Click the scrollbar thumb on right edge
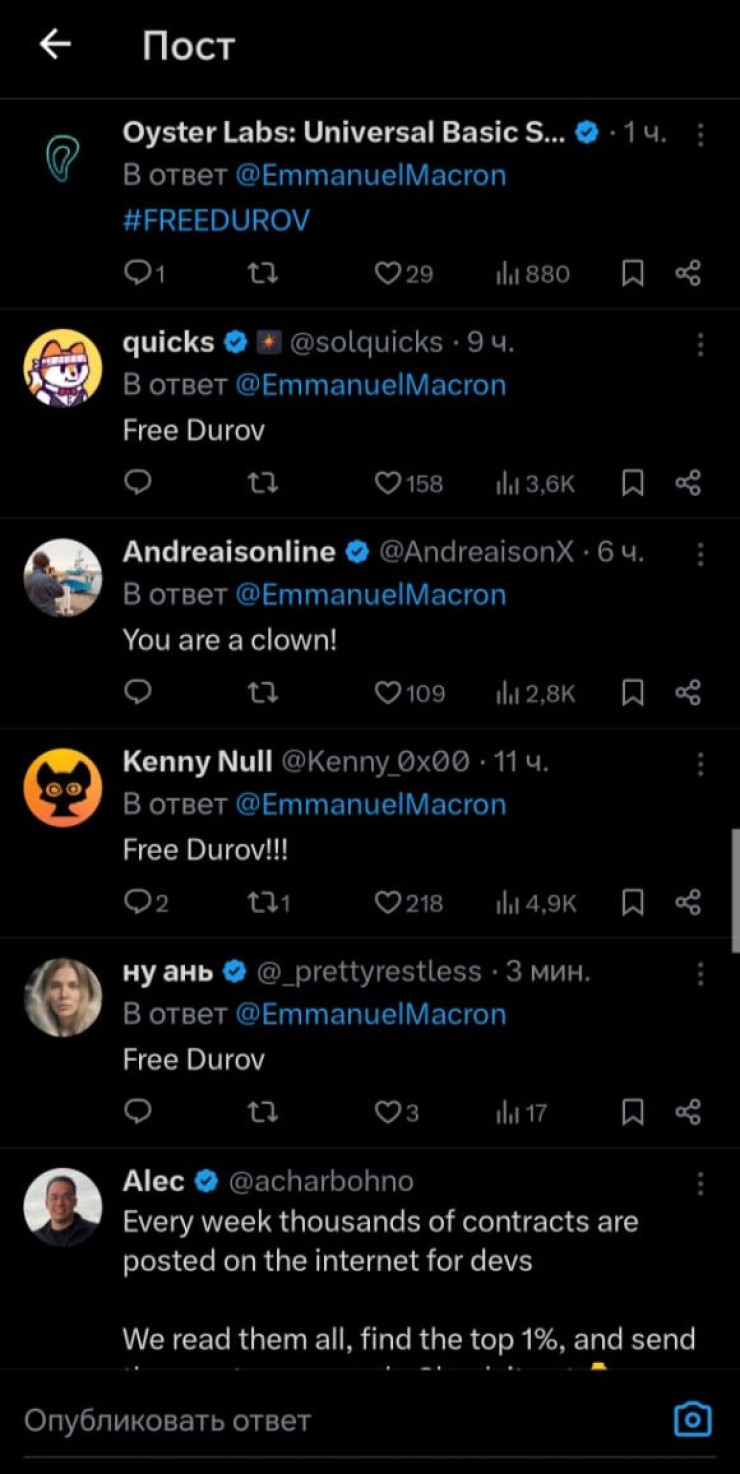The width and height of the screenshot is (740, 1474). (x=735, y=890)
